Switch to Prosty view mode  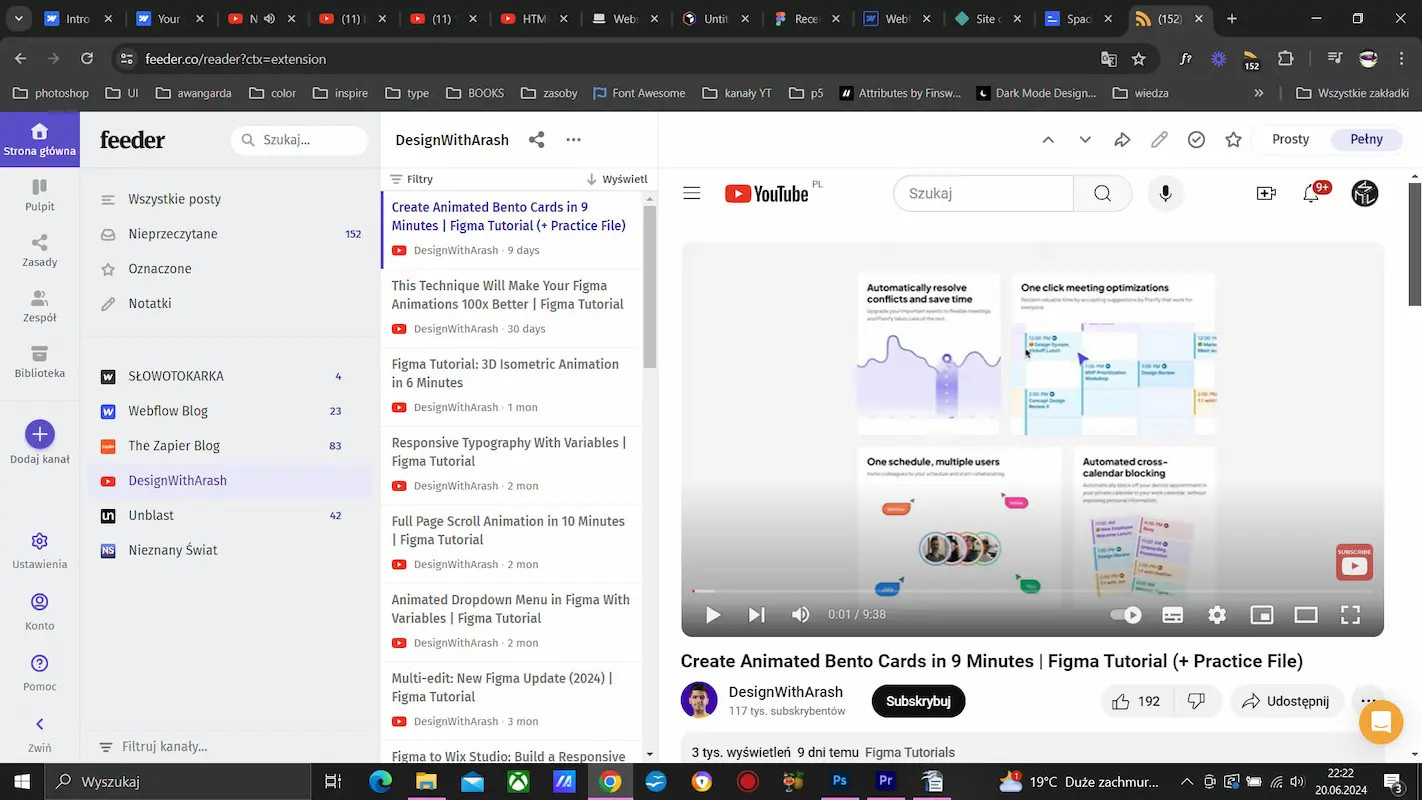1290,139
